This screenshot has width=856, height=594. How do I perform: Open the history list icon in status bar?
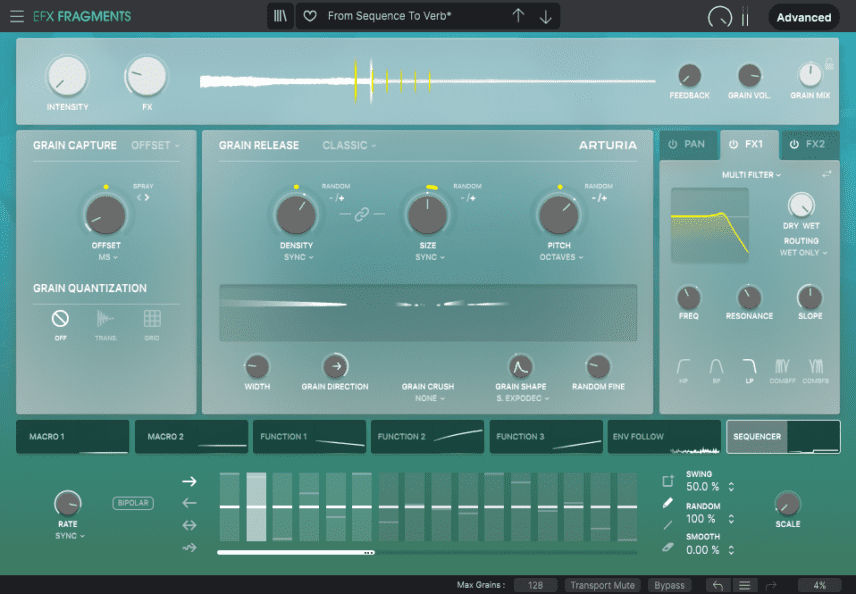745,585
